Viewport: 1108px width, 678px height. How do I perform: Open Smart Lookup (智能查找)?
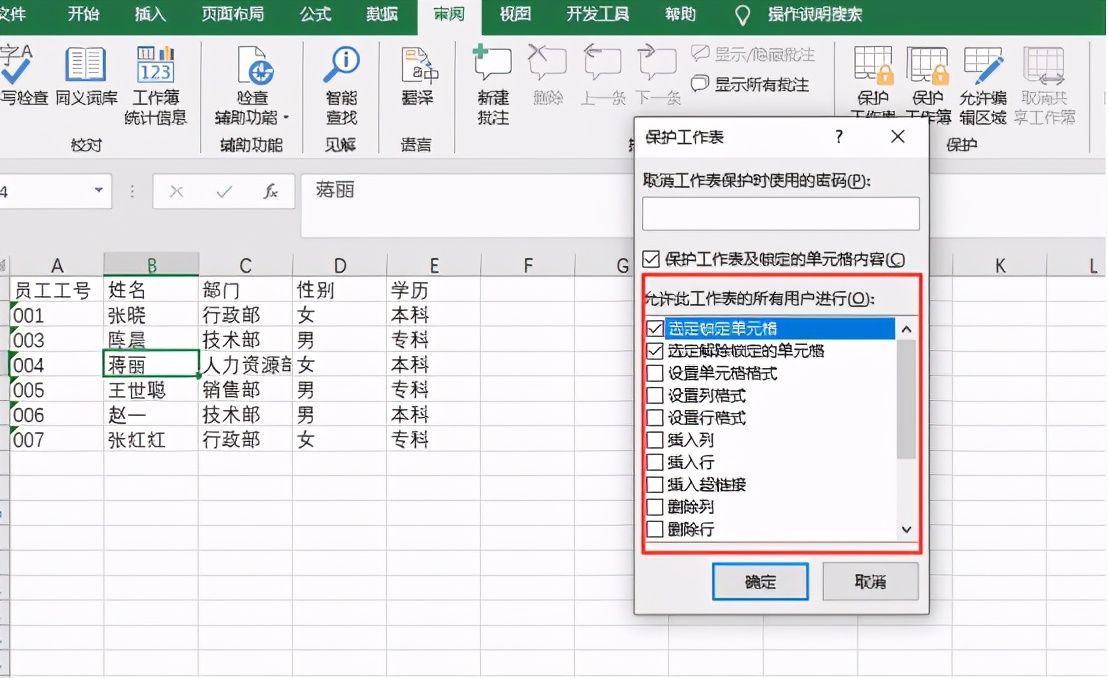pos(341,85)
